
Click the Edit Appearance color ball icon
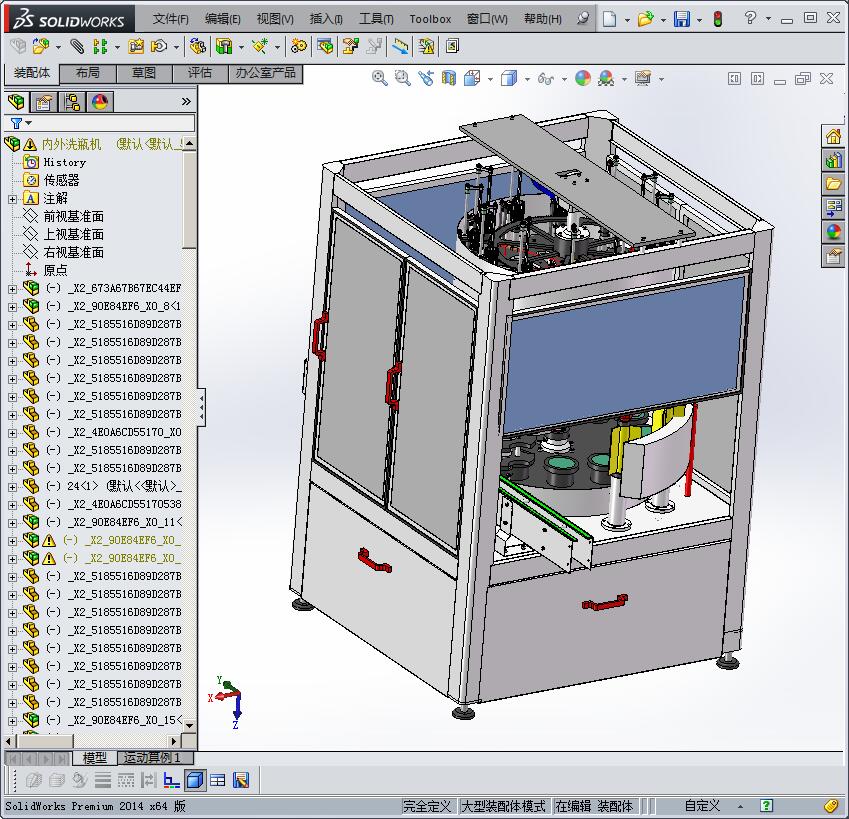point(583,78)
